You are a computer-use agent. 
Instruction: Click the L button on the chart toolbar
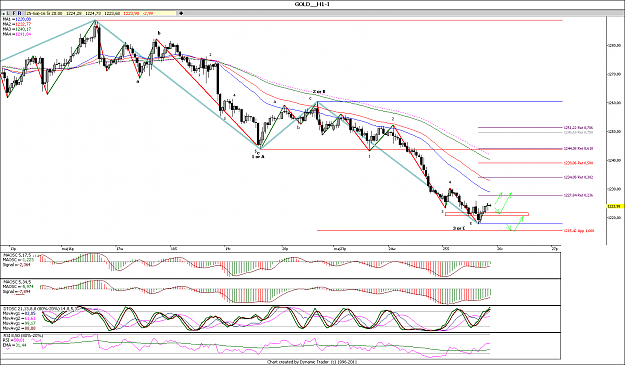point(8,13)
